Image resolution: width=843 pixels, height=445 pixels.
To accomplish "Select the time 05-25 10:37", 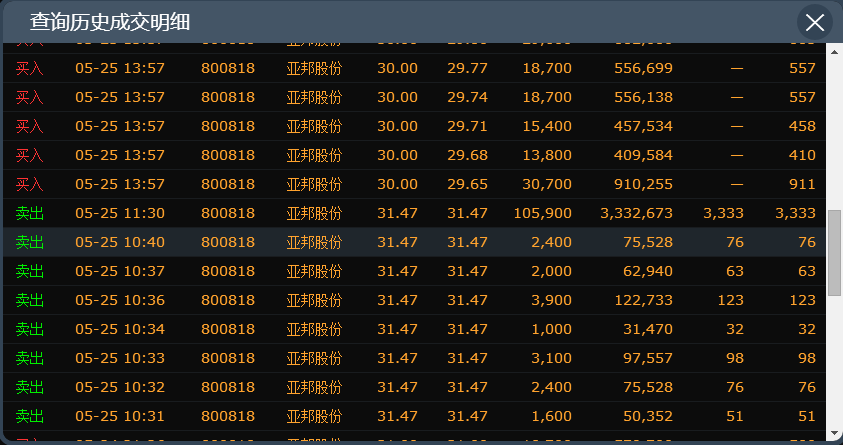I will tap(120, 271).
